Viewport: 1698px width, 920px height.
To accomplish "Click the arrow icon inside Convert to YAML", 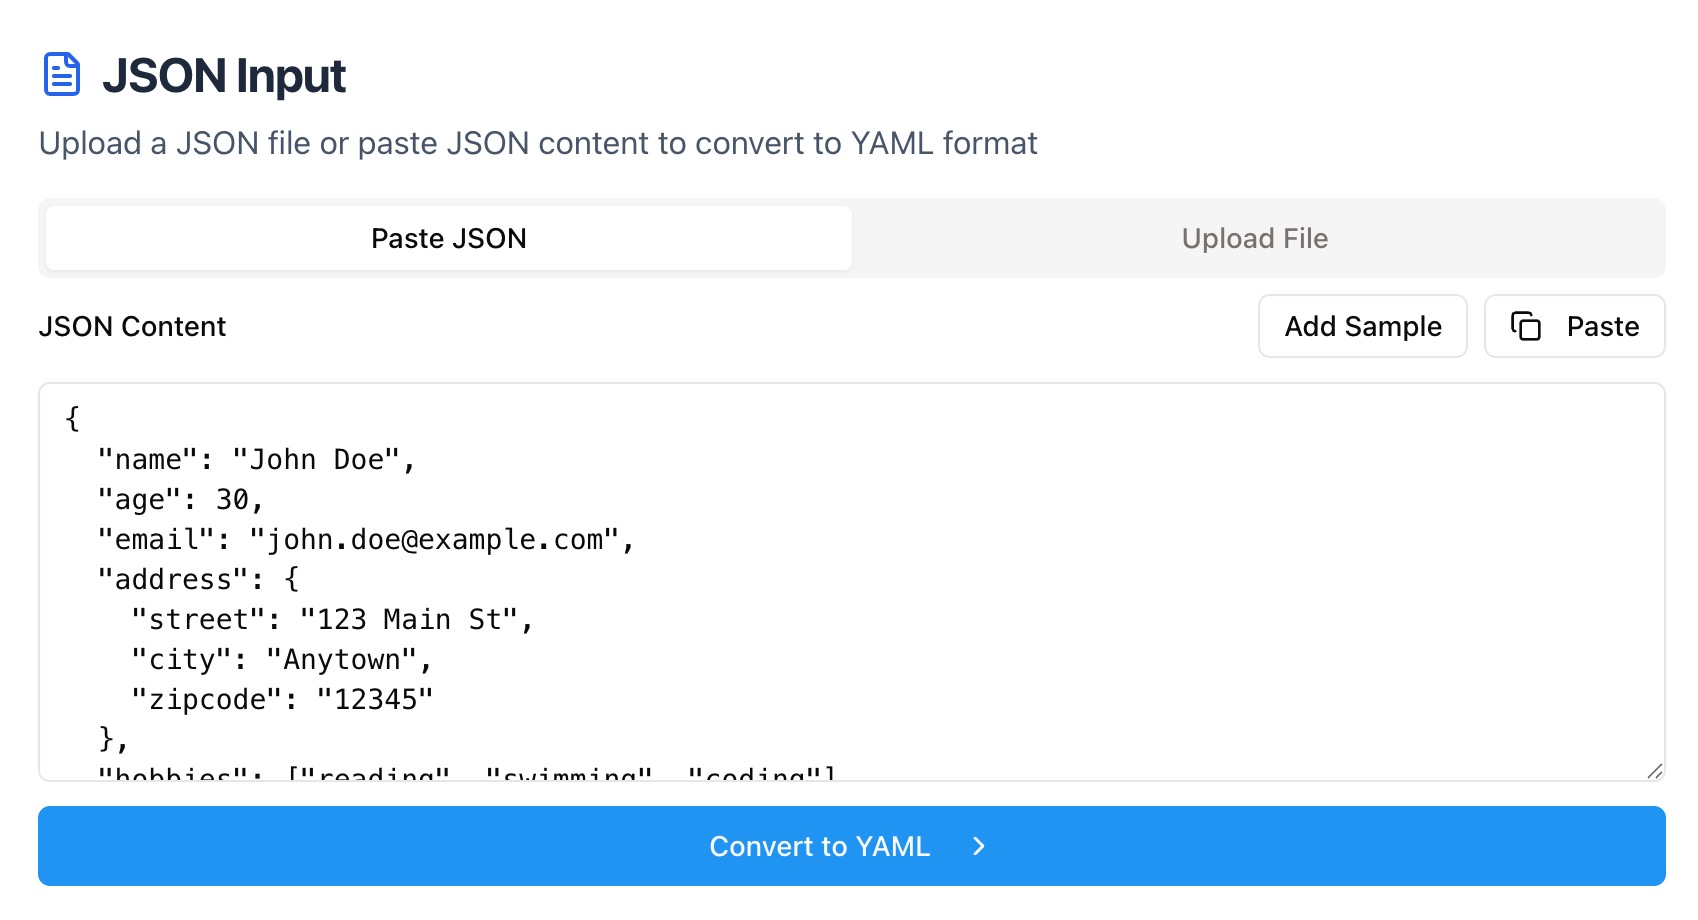I will click(977, 846).
